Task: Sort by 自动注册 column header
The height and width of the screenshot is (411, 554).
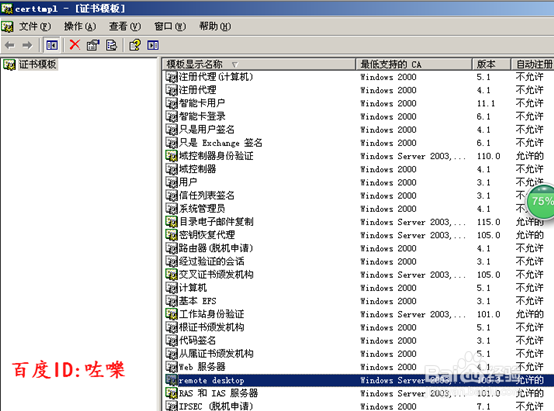Action: (x=533, y=64)
